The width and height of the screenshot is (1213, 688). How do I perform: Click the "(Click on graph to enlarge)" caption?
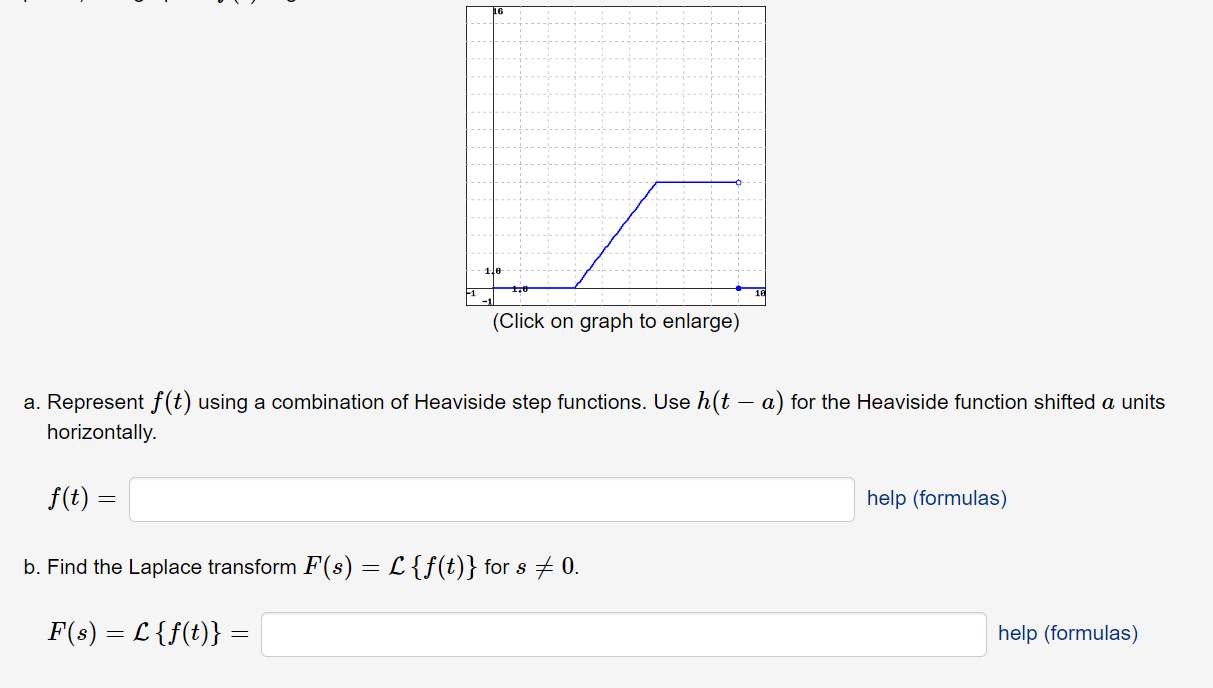click(615, 321)
